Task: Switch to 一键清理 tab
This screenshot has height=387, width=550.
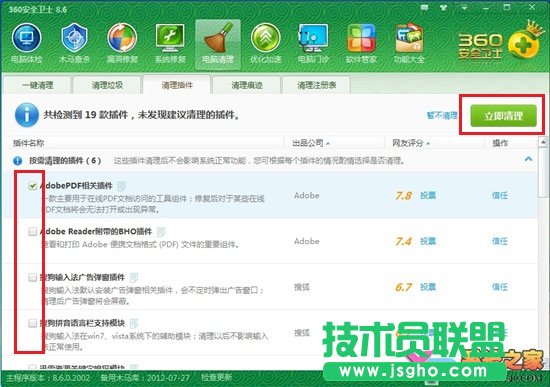Action: (37, 85)
